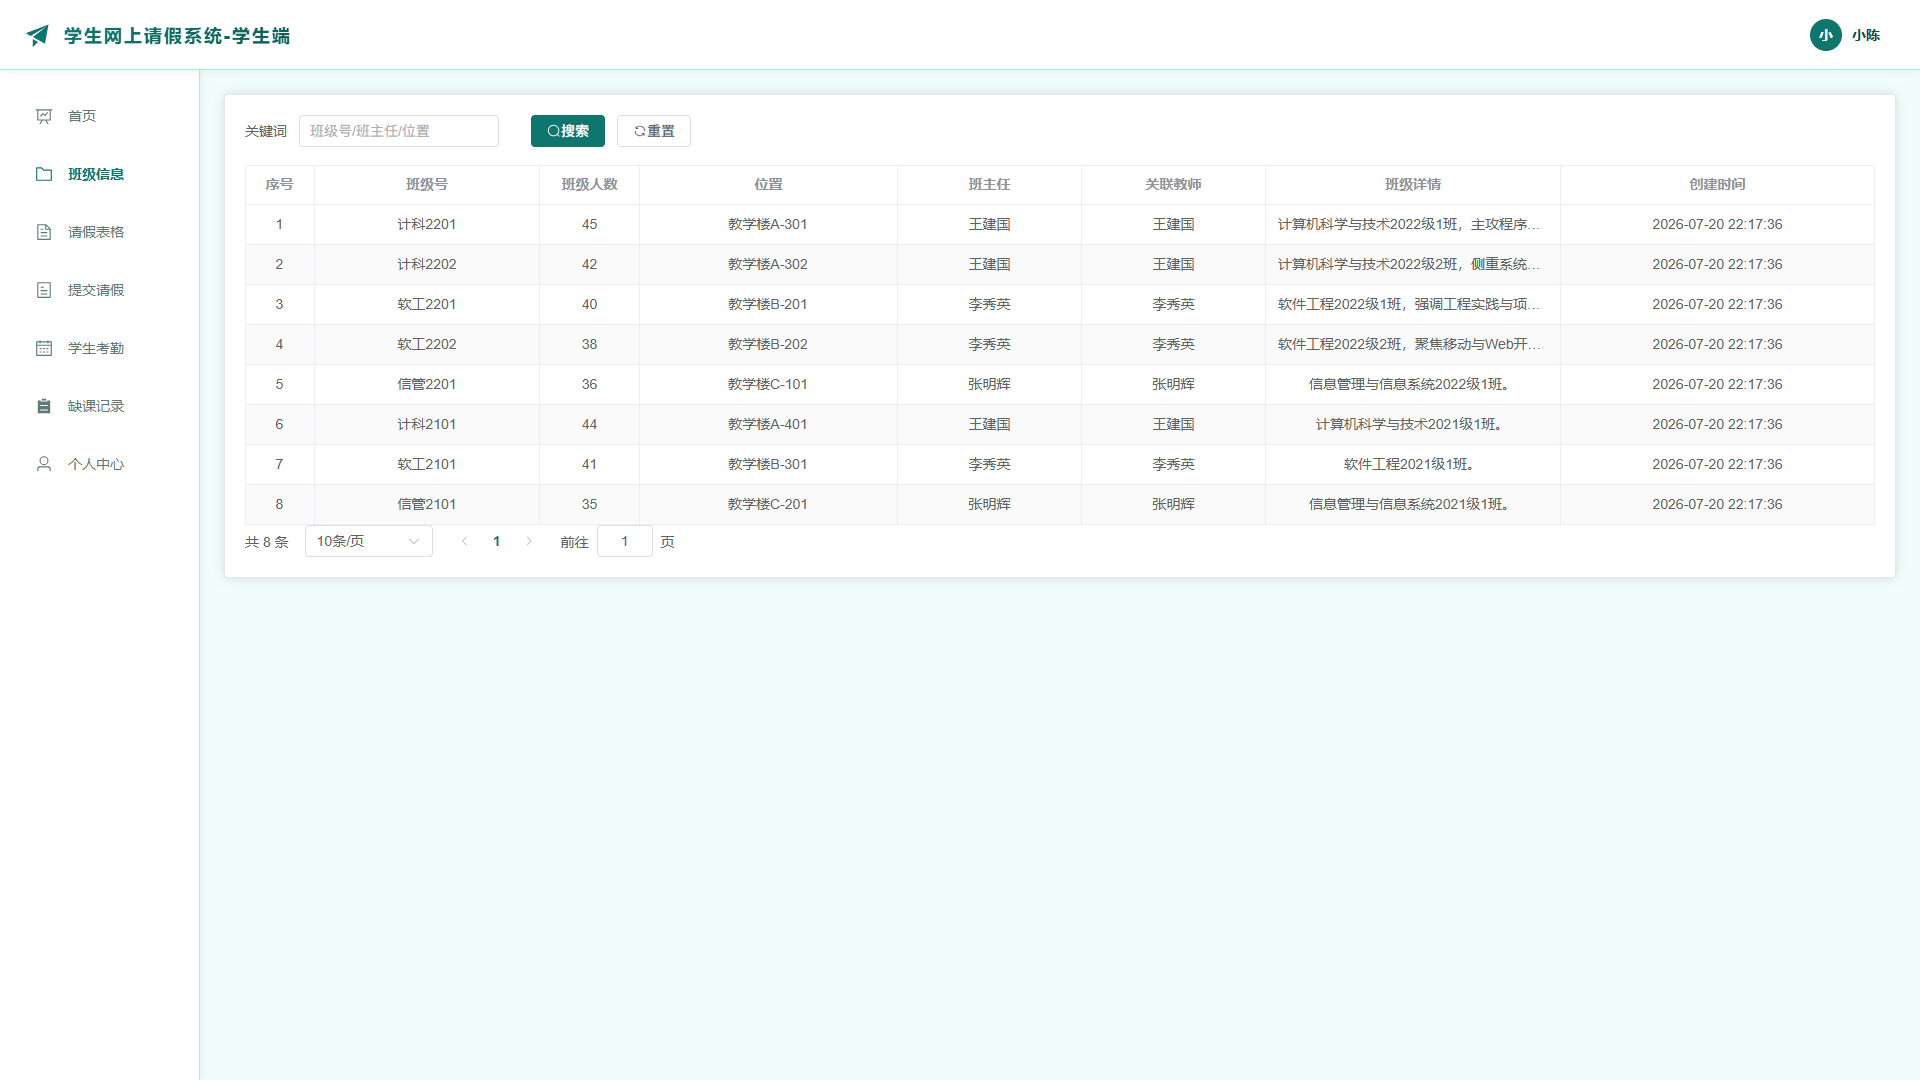
Task: Click the 位置 column header
Action: [x=768, y=184]
